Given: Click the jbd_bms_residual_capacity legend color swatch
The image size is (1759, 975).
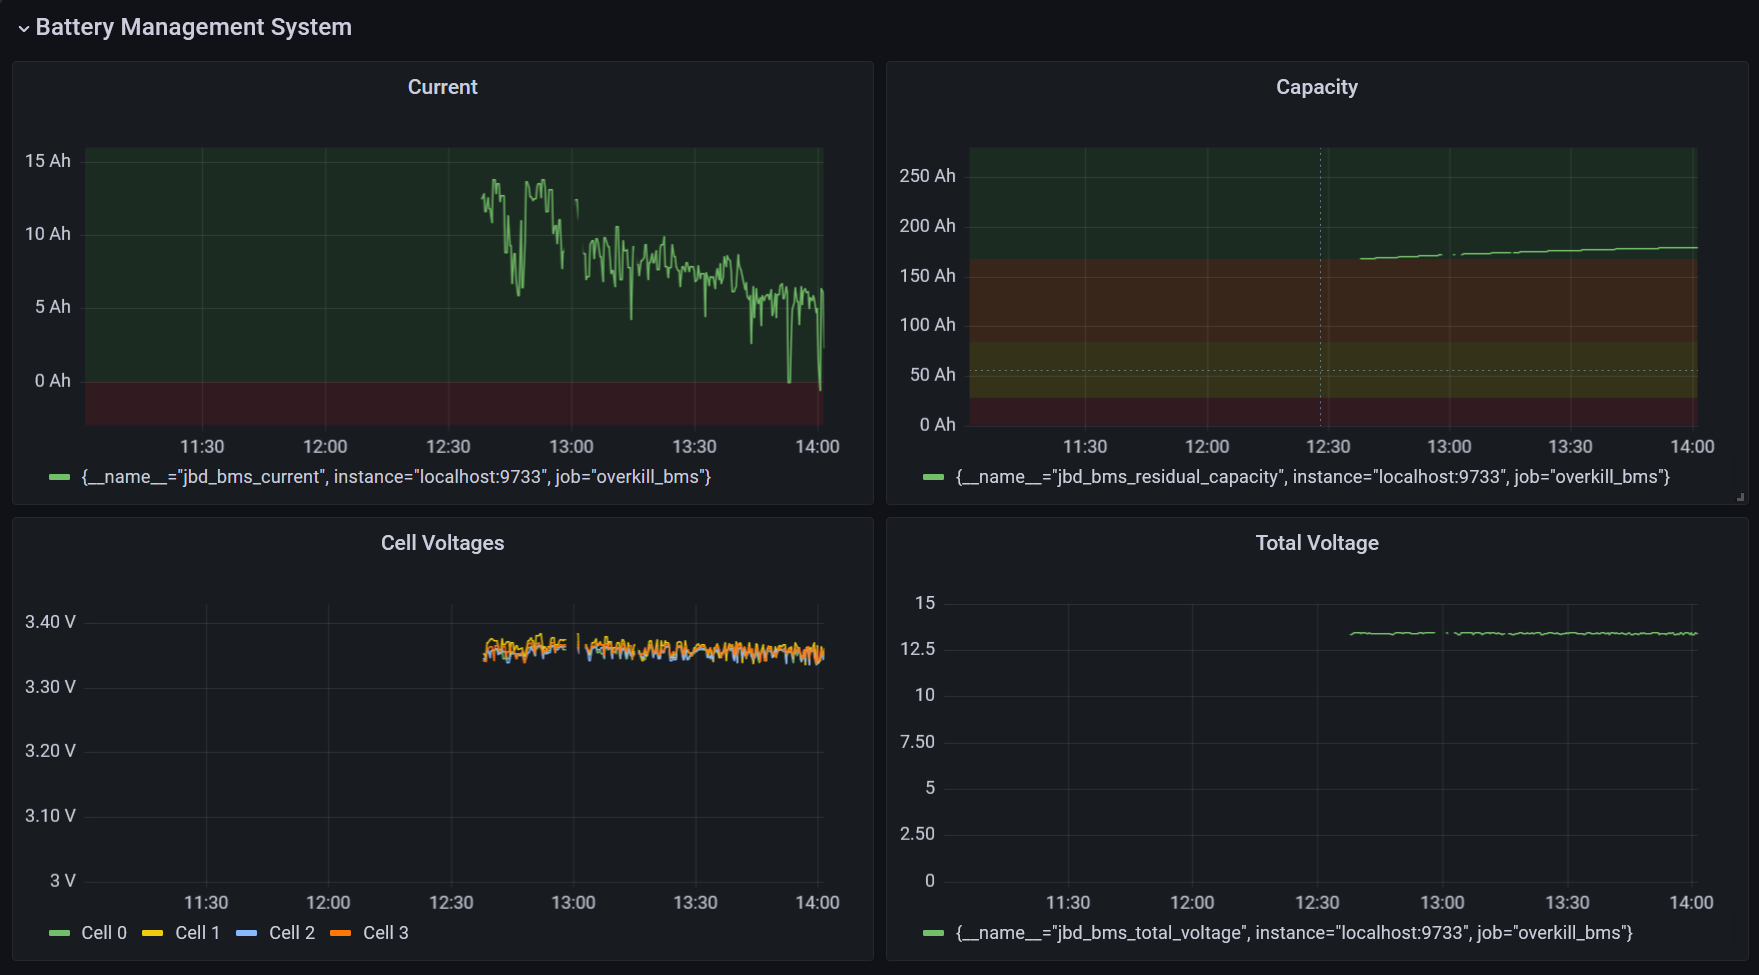Looking at the screenshot, I should click(934, 477).
